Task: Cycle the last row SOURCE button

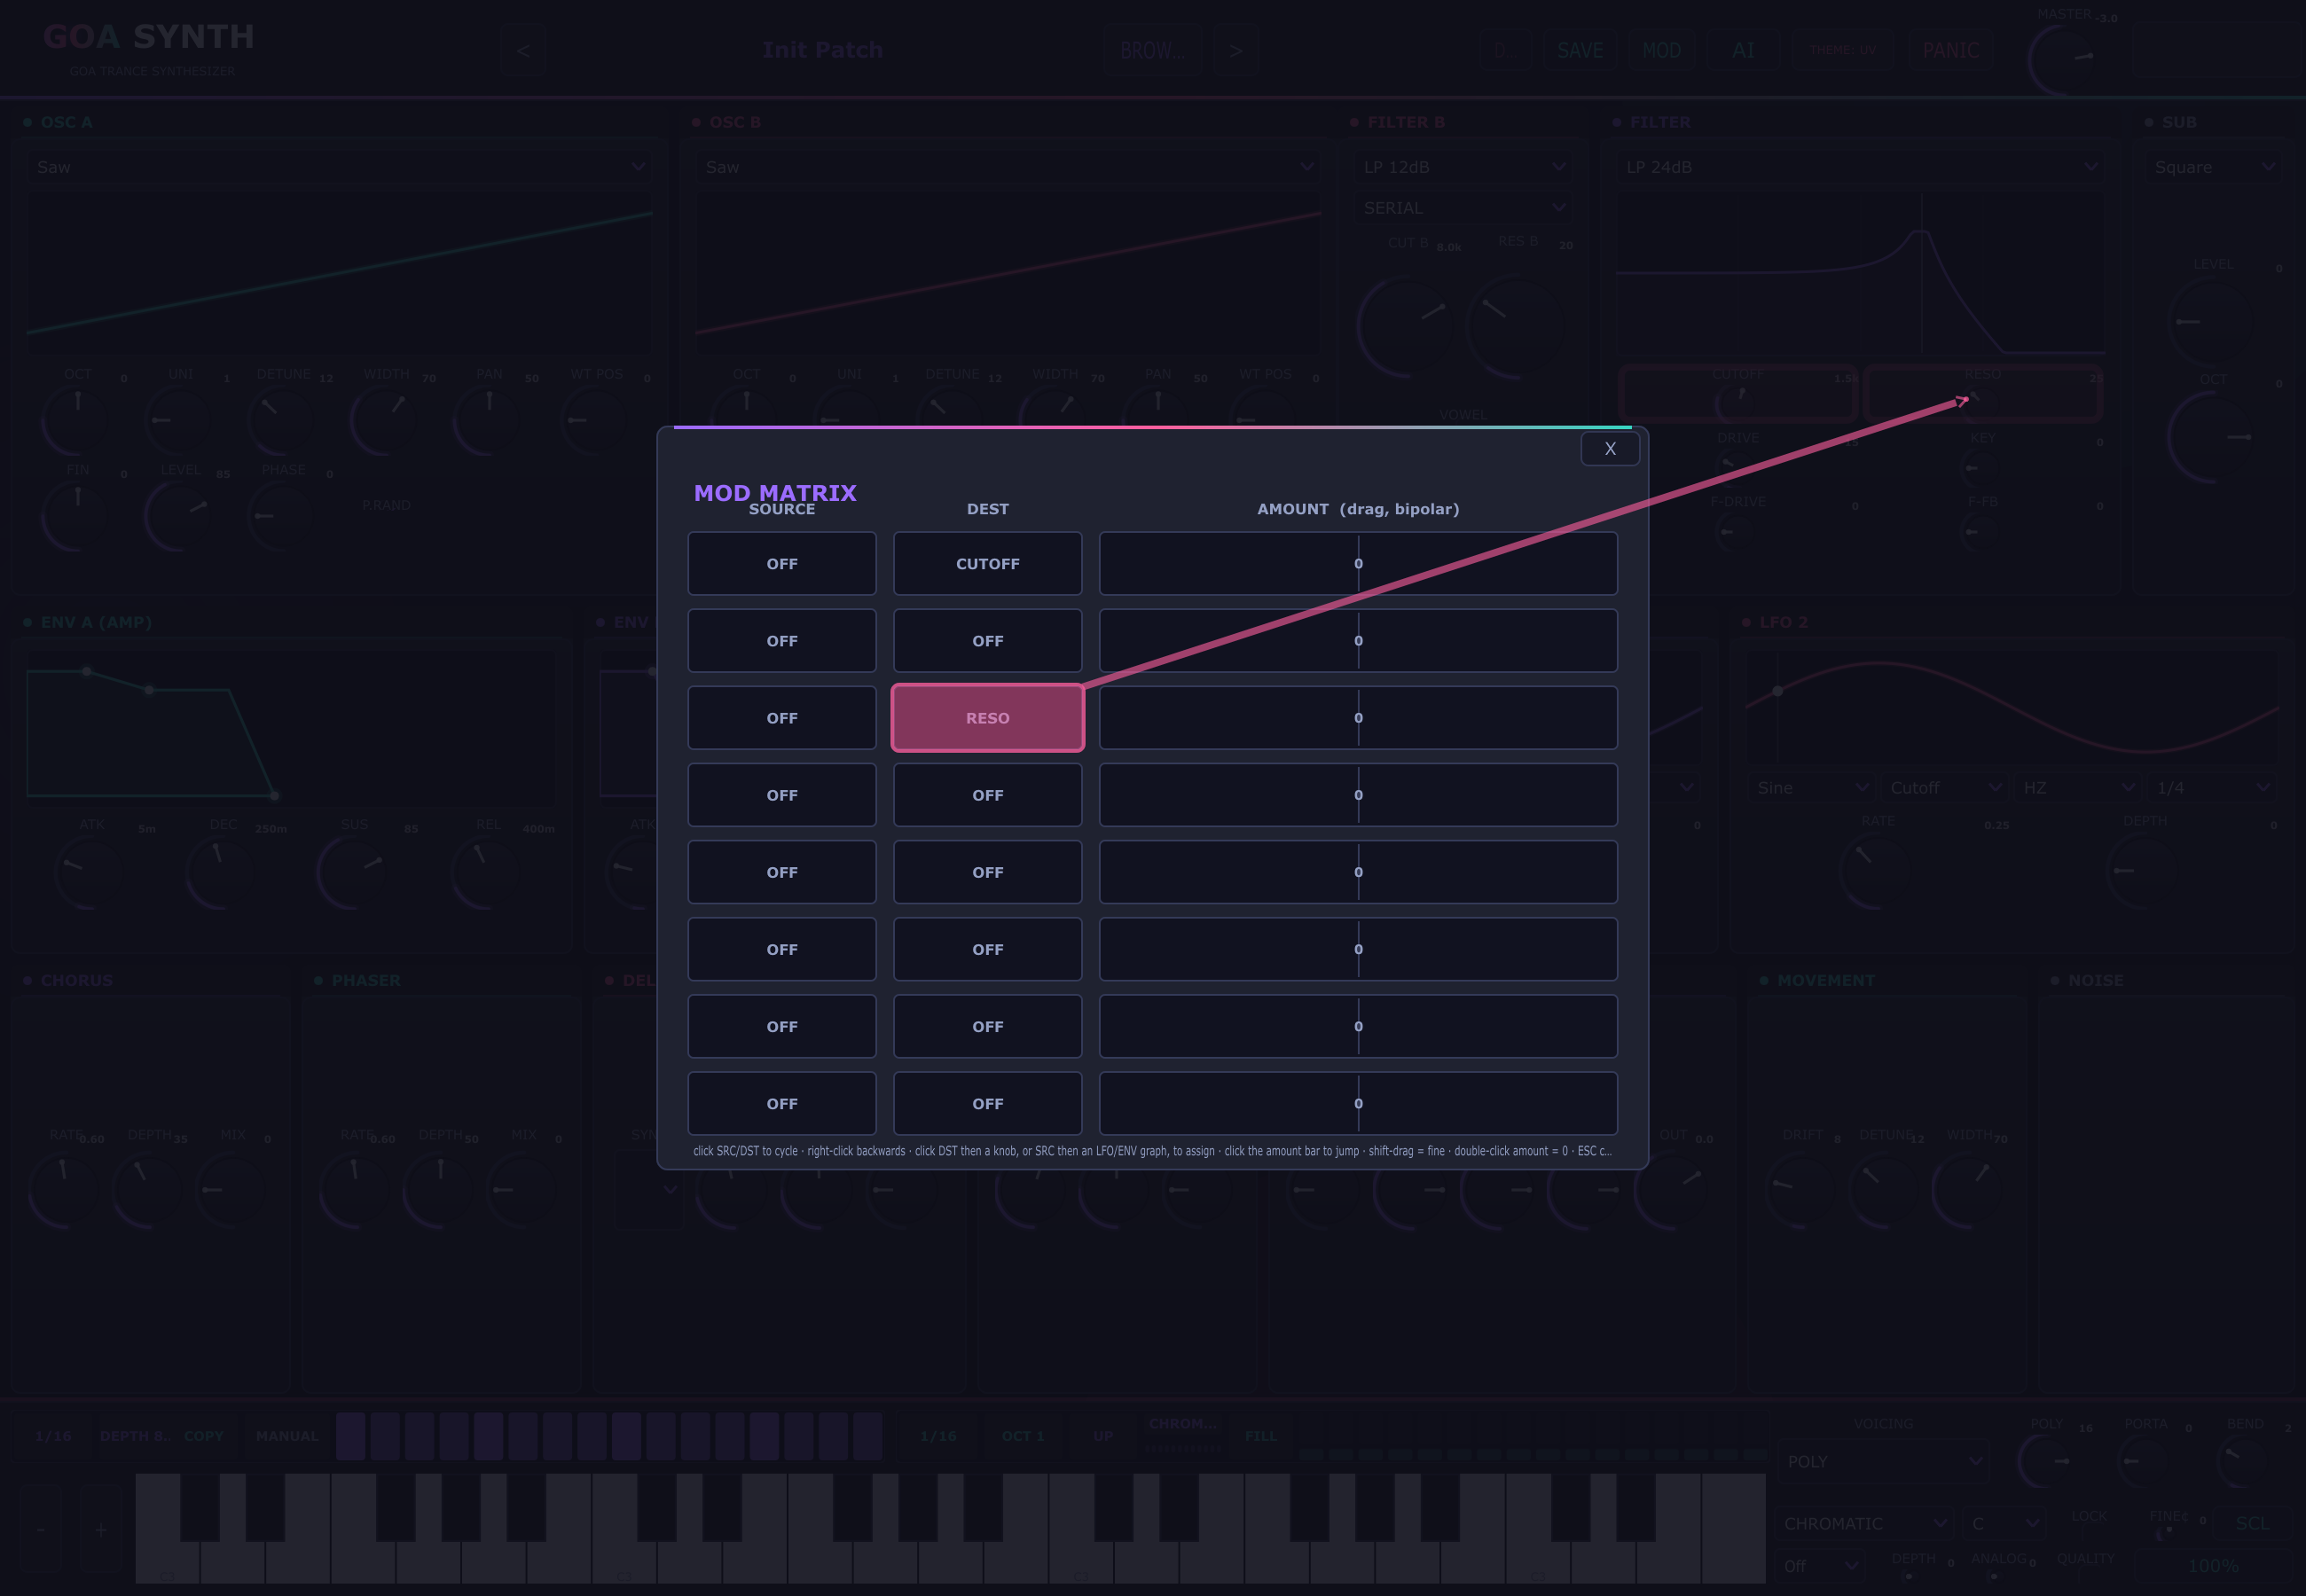Action: (x=782, y=1104)
